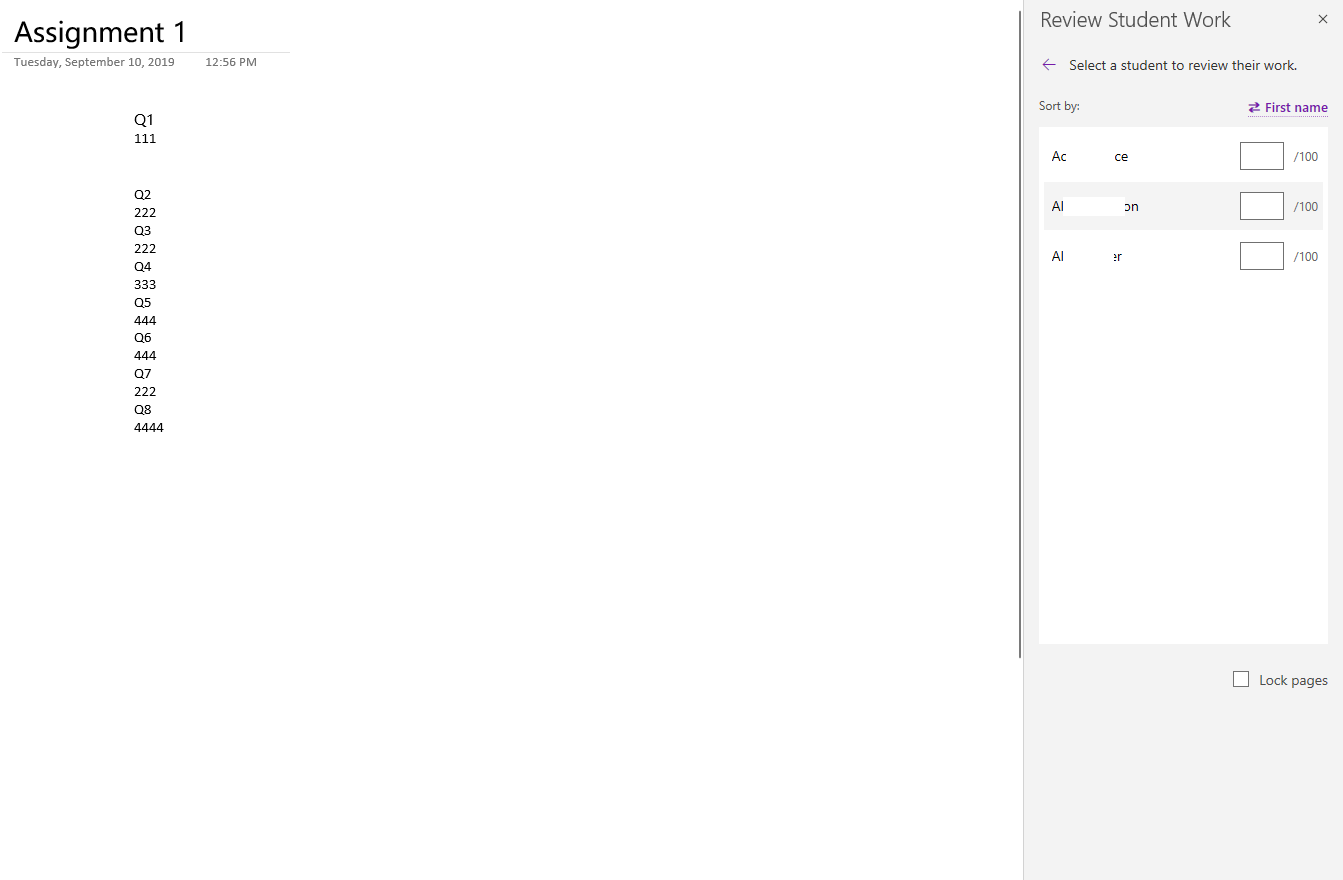
Task: Go back using the purple arrow icon
Action: [1049, 65]
